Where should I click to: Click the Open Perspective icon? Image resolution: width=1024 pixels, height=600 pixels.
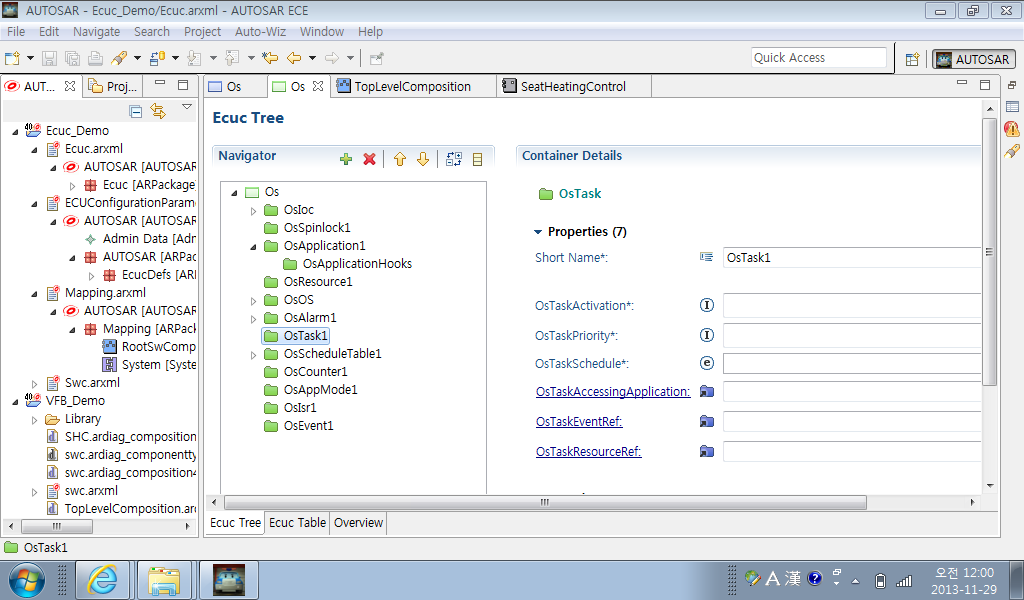click(x=912, y=59)
